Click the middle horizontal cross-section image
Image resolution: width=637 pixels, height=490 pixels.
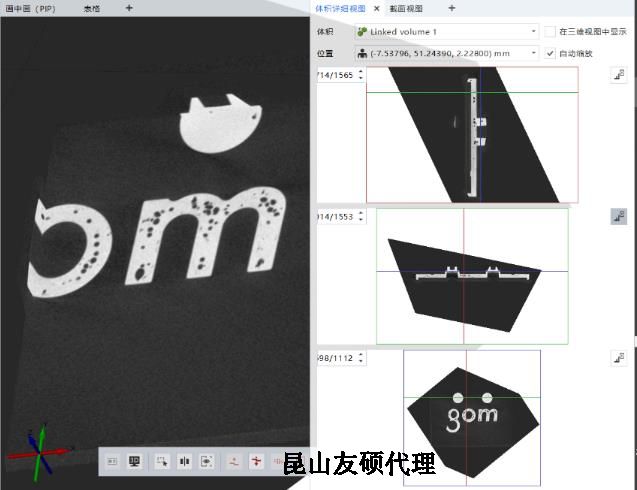coord(472,276)
